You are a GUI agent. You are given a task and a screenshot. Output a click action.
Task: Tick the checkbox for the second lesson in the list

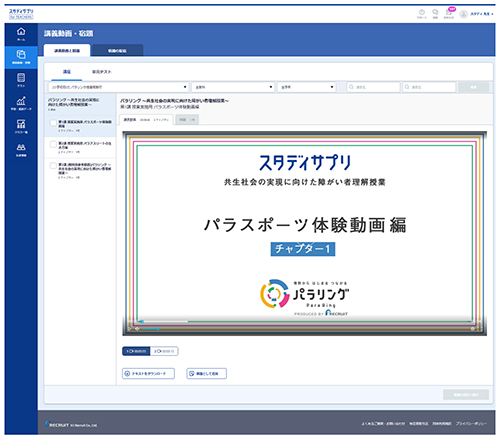pos(53,144)
